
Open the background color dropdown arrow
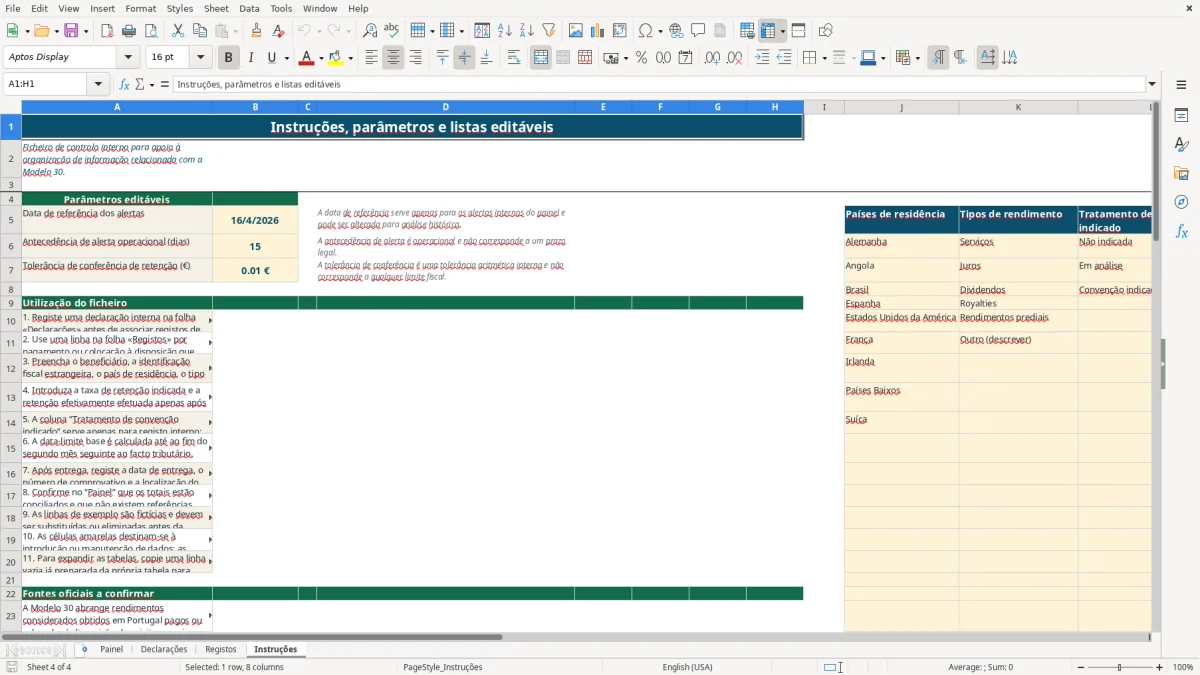(350, 58)
